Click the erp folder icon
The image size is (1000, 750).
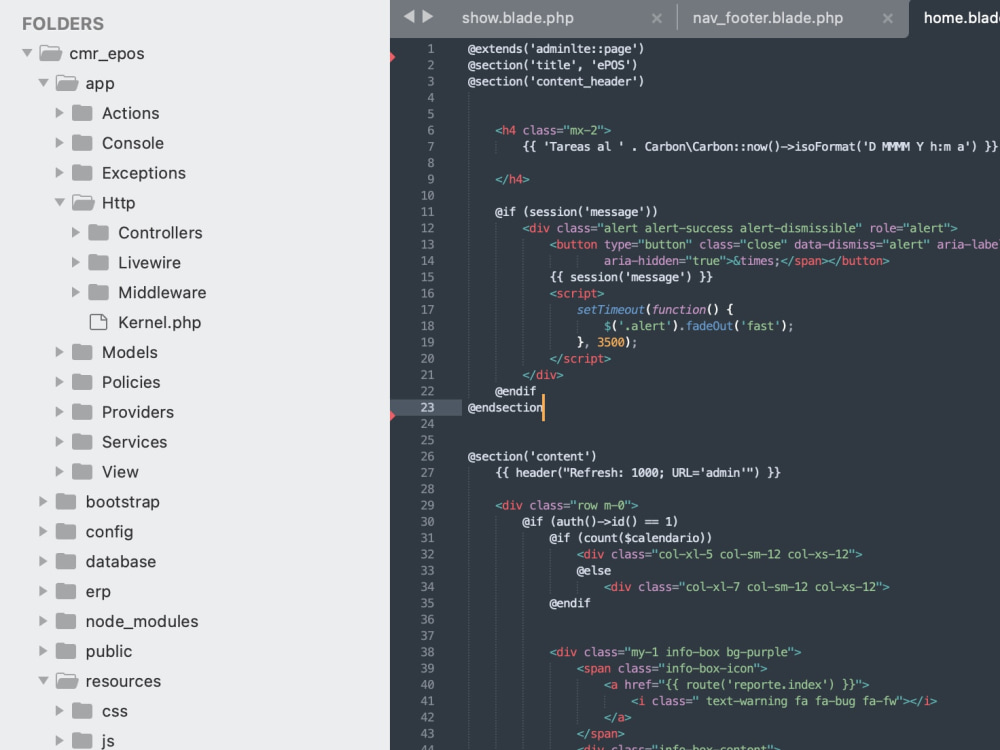click(66, 591)
